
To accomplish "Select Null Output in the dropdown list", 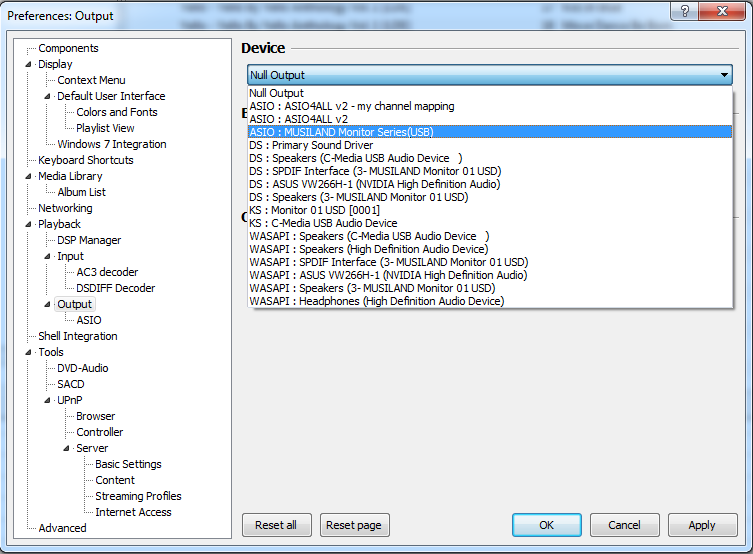I will [x=490, y=93].
